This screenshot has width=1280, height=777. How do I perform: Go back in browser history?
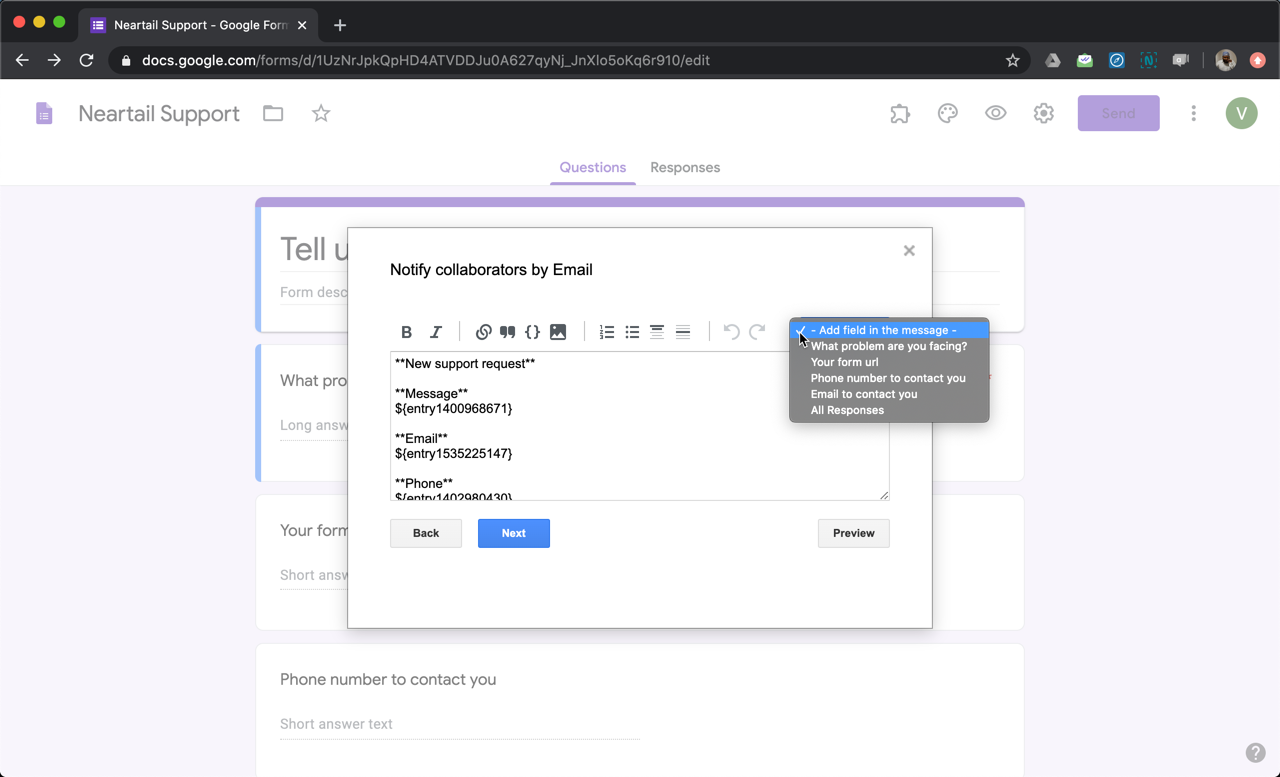[22, 60]
